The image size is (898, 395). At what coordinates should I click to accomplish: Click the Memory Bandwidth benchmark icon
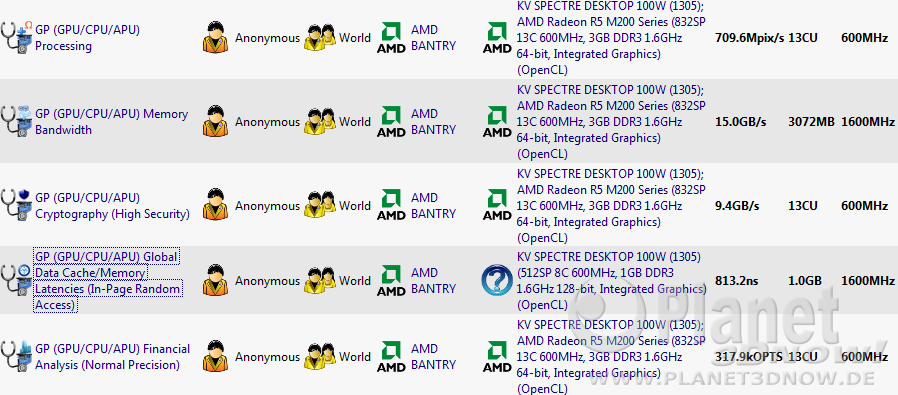click(17, 122)
